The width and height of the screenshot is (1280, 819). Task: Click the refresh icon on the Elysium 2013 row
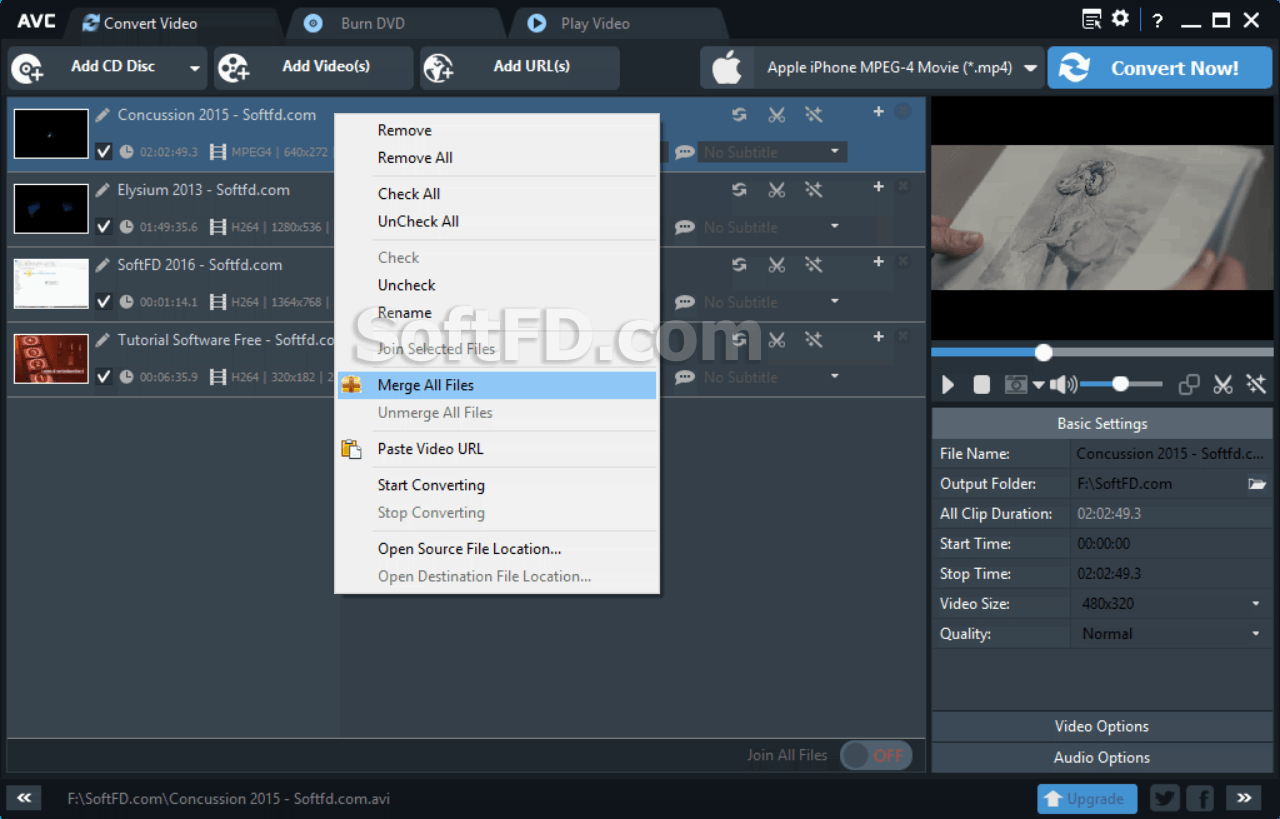(739, 189)
